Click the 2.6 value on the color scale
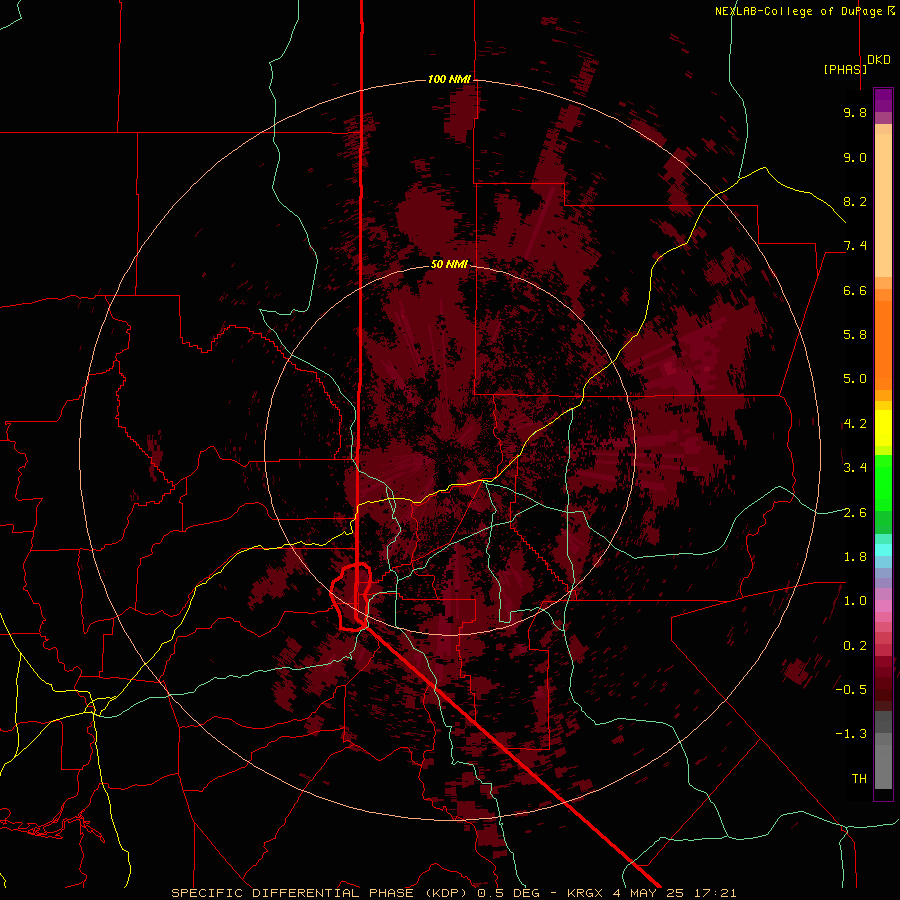This screenshot has width=900, height=900. (855, 513)
